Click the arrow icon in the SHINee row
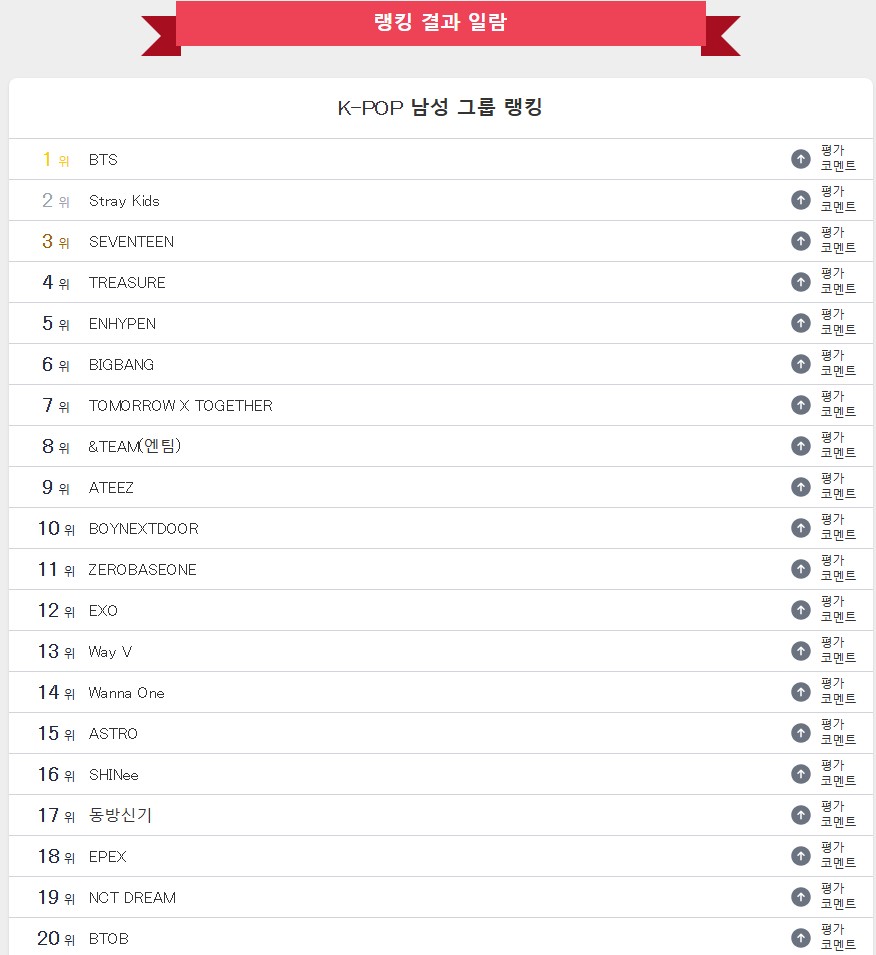Image resolution: width=876 pixels, height=955 pixels. tap(800, 774)
